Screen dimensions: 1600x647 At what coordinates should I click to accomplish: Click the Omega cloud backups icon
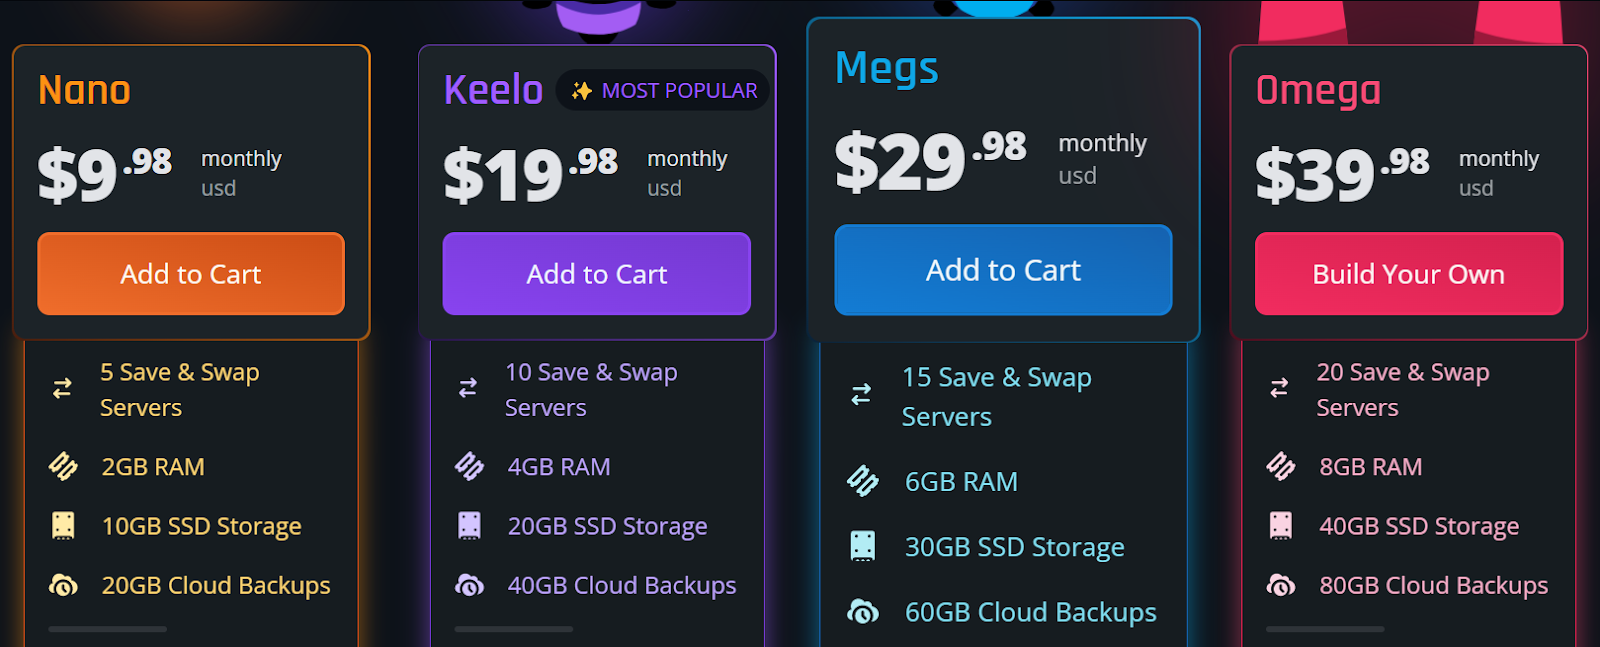1281,585
